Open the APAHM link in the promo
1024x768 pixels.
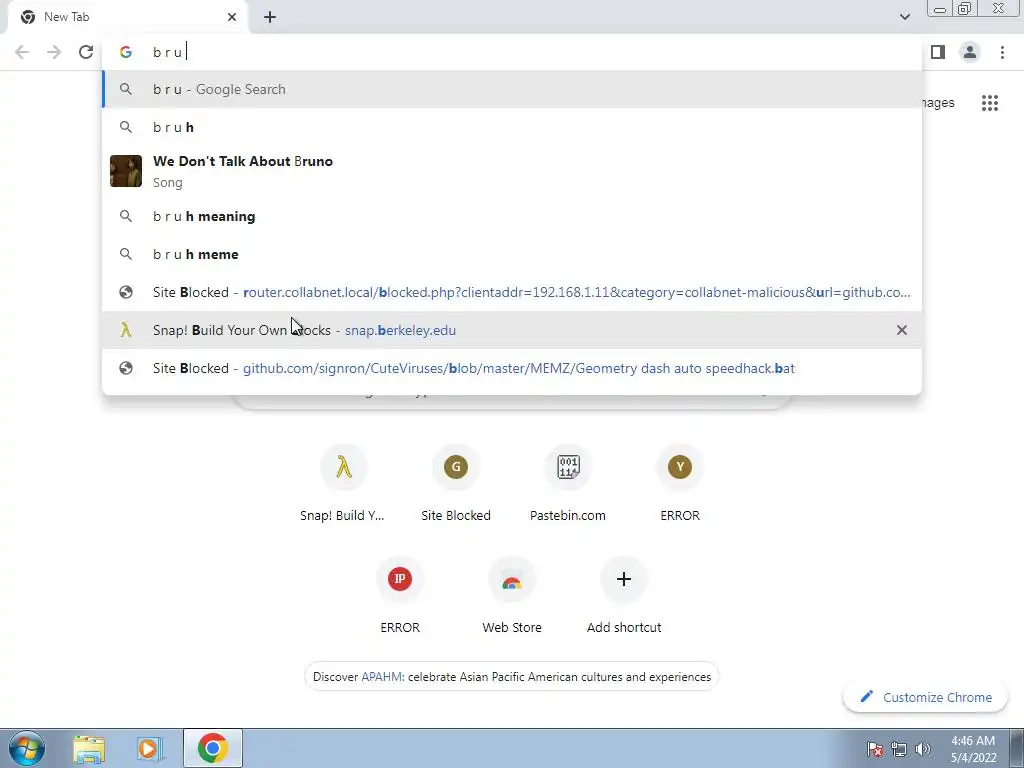click(381, 677)
